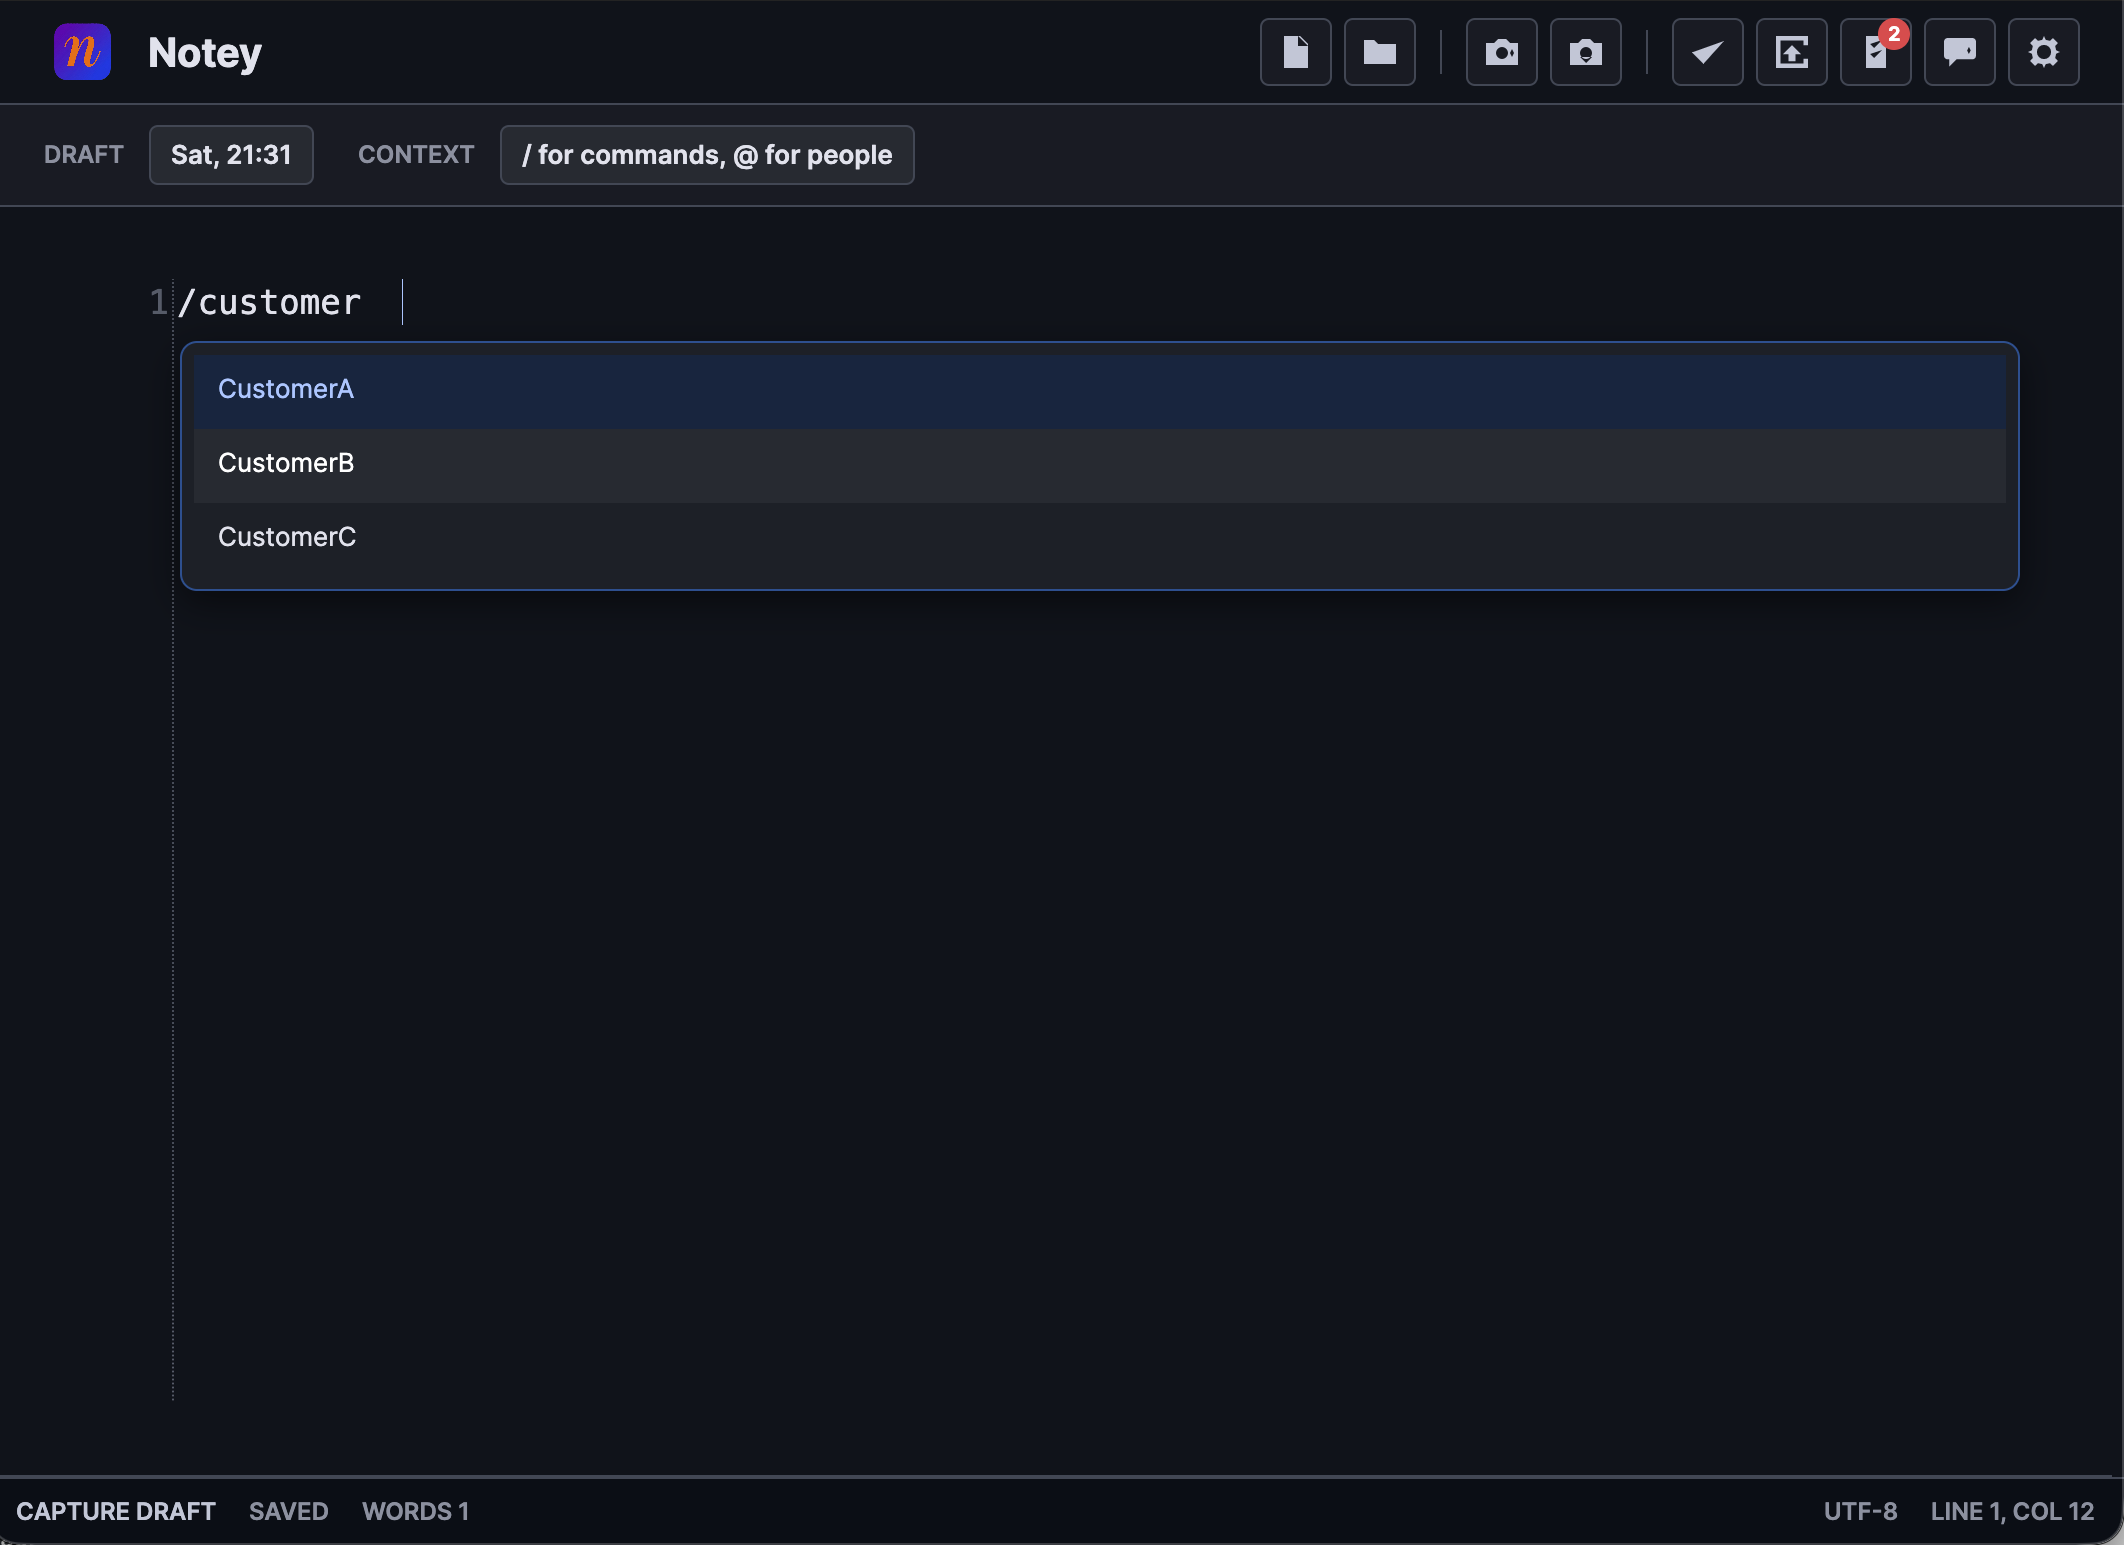
Task: Click UTF-8 encoding in status bar
Action: click(x=1860, y=1511)
